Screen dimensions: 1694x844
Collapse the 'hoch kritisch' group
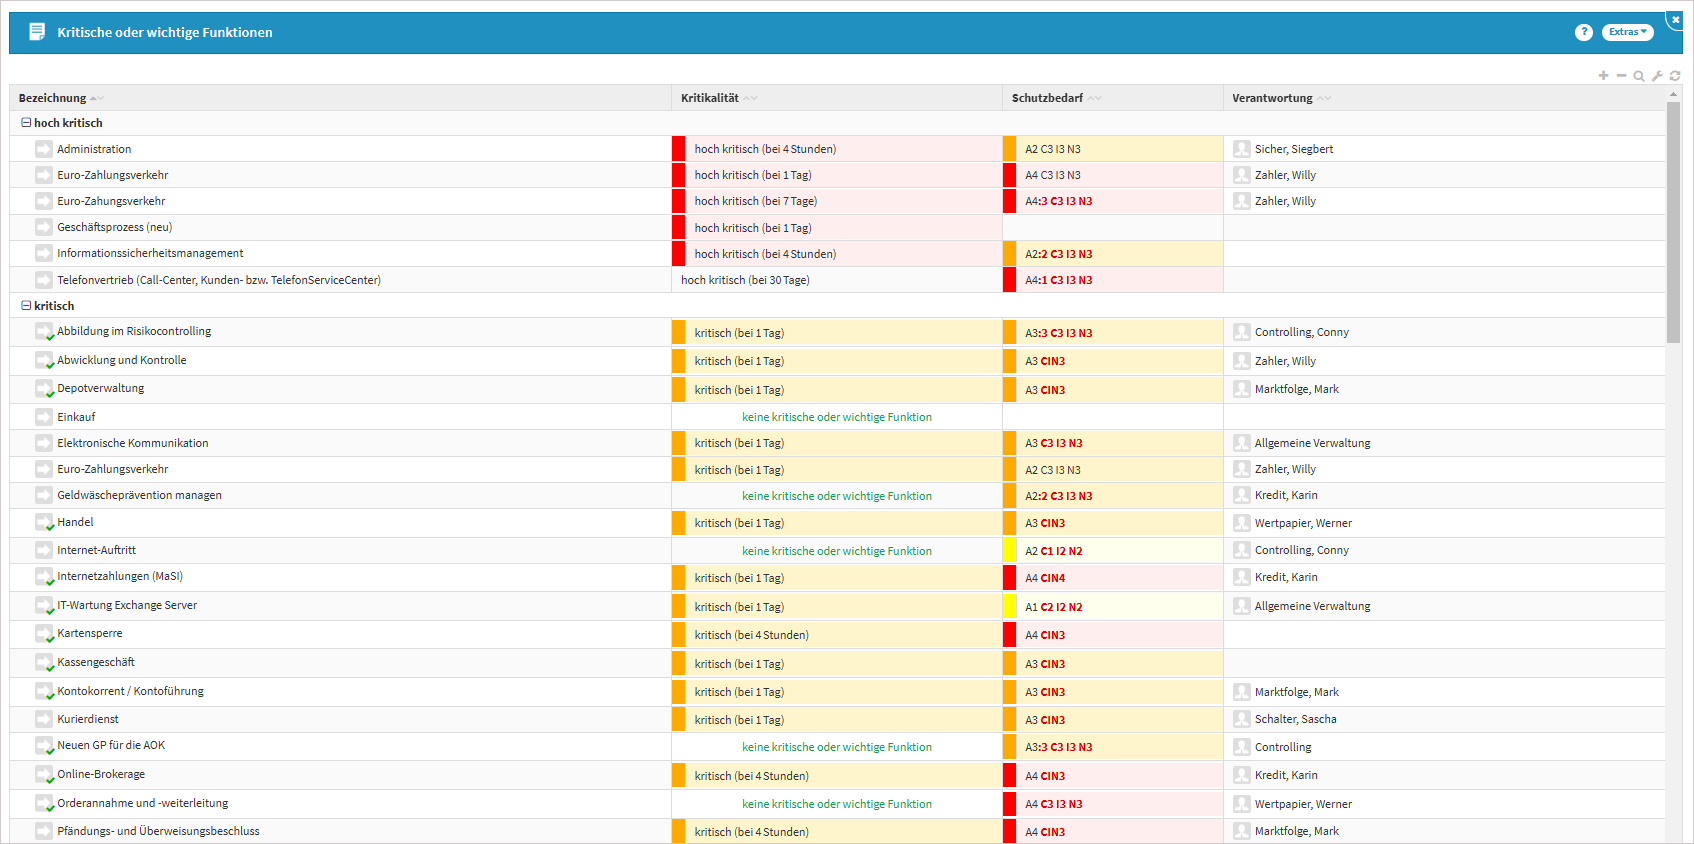(26, 123)
